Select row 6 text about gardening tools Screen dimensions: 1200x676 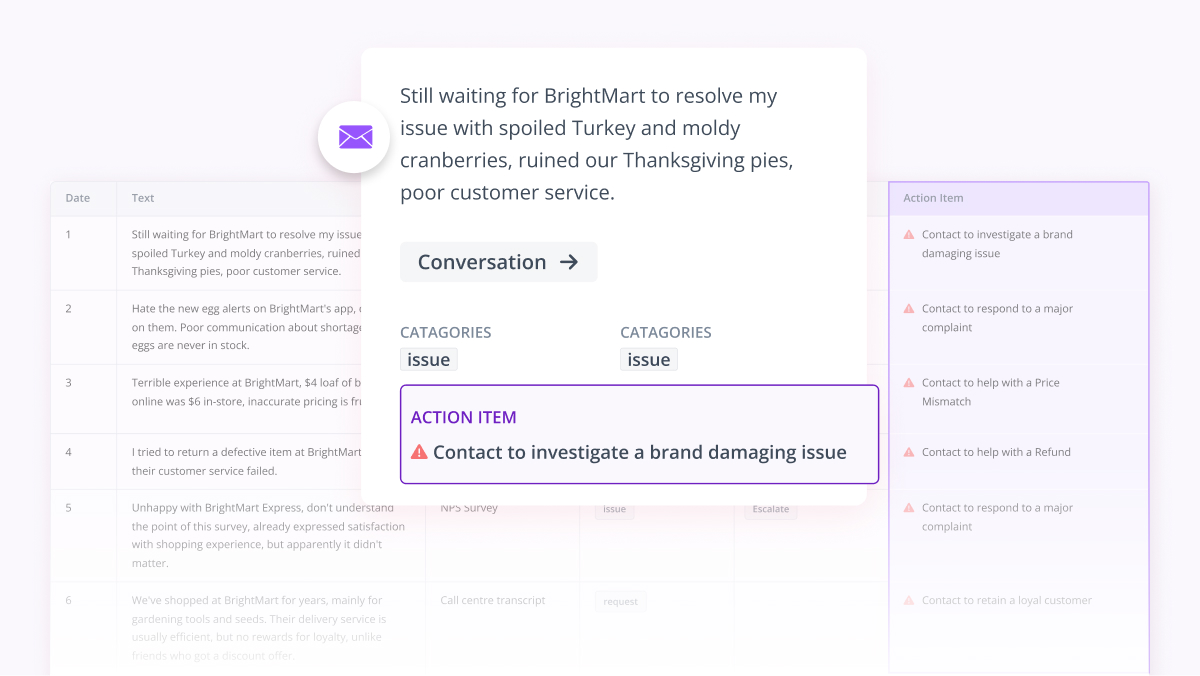point(259,628)
